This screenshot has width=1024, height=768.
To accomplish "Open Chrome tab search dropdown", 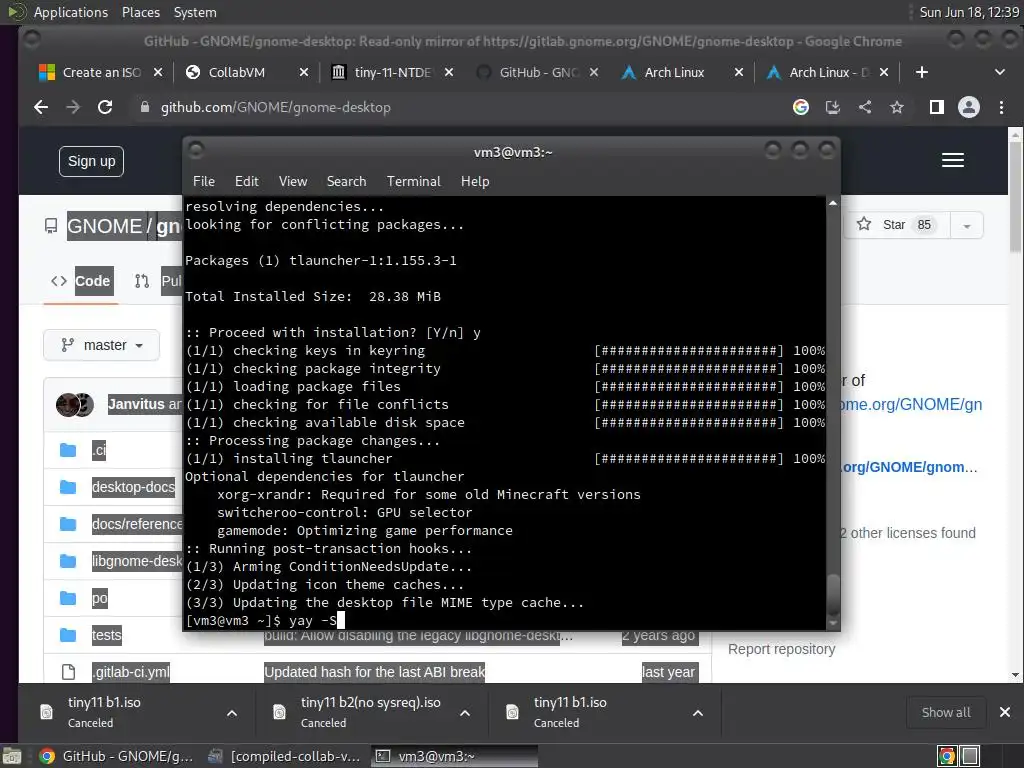I will coord(1000,72).
